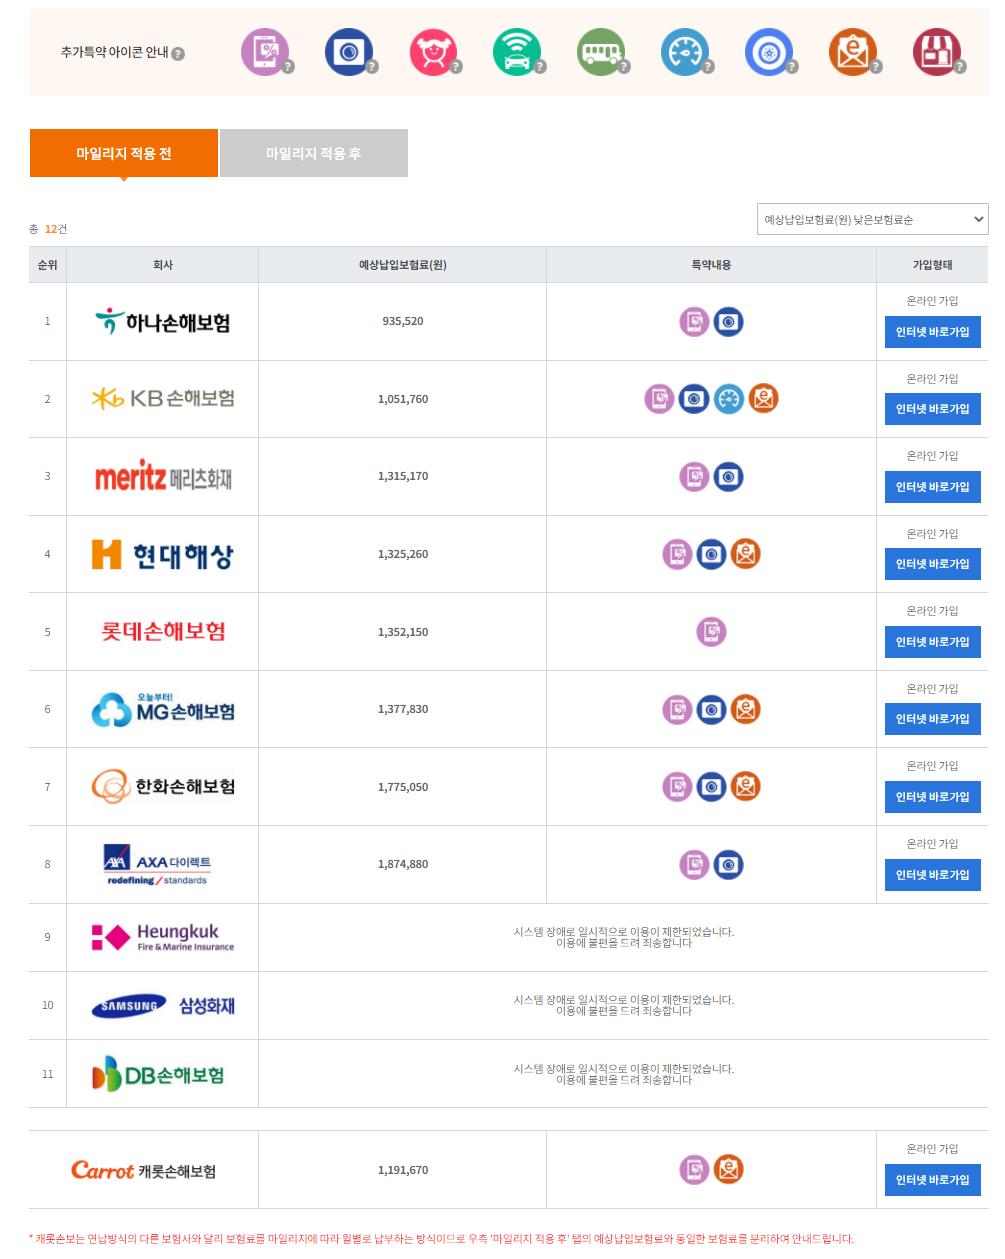Click the orange e-mail icon in KB손해보험 row
Image resolution: width=1005 pixels, height=1259 pixels.
tap(763, 399)
